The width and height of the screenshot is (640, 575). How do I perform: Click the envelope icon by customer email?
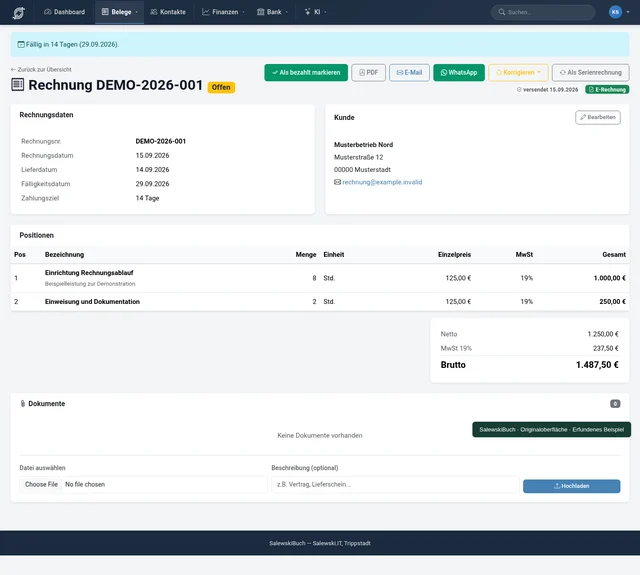338,182
